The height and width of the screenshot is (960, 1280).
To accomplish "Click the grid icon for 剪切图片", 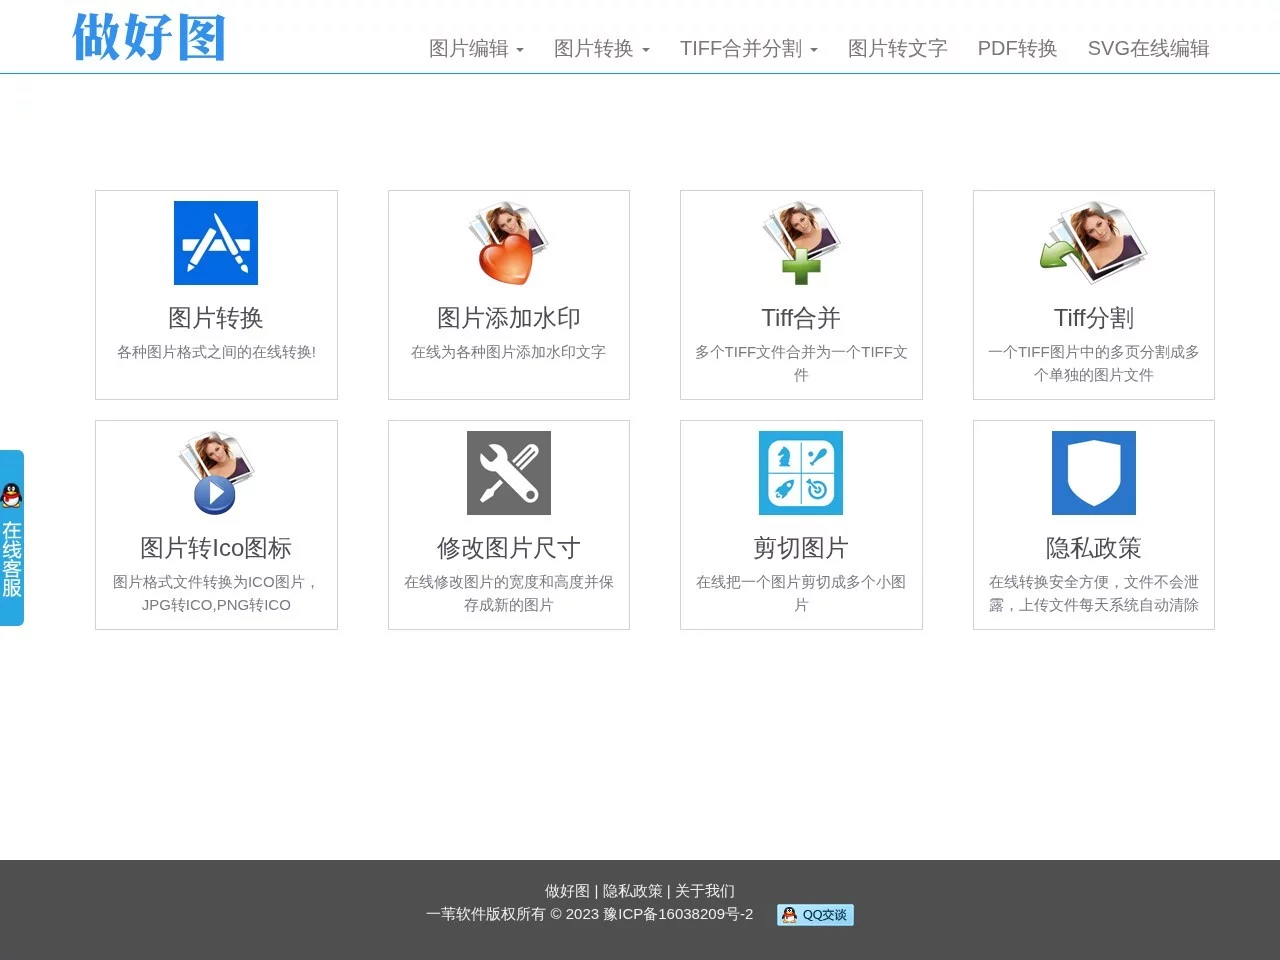I will coord(800,472).
